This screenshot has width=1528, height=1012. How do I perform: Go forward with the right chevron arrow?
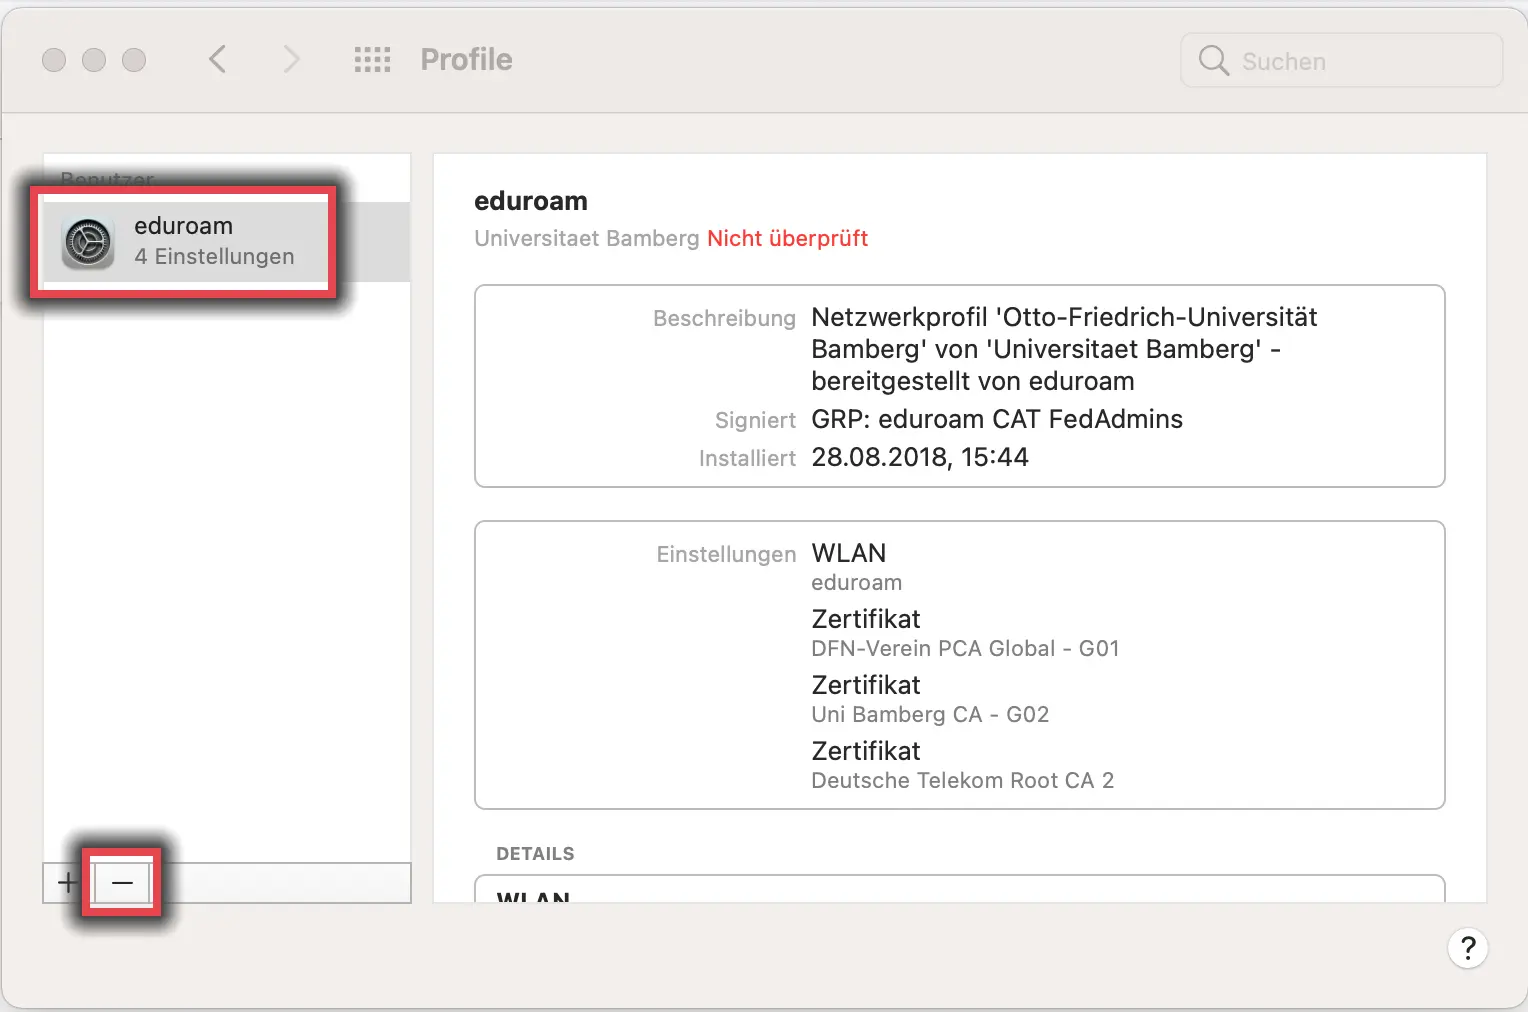(x=291, y=60)
